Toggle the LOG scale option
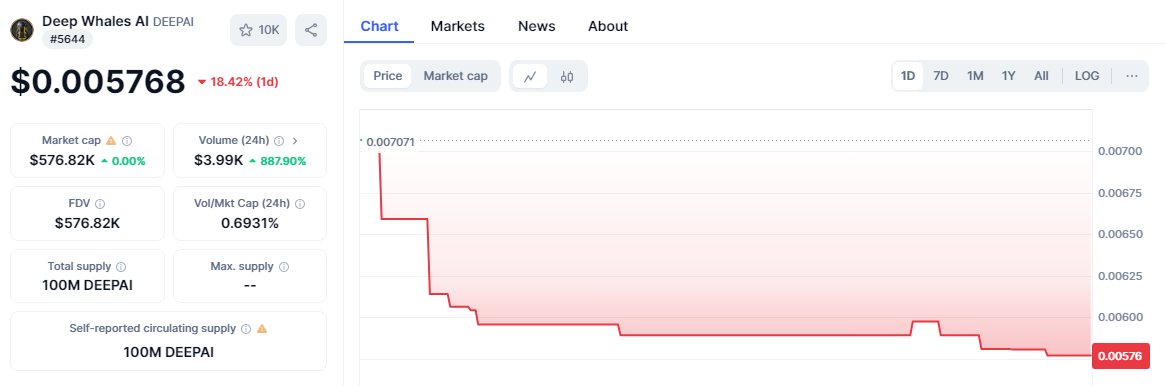The width and height of the screenshot is (1165, 386). [1087, 76]
